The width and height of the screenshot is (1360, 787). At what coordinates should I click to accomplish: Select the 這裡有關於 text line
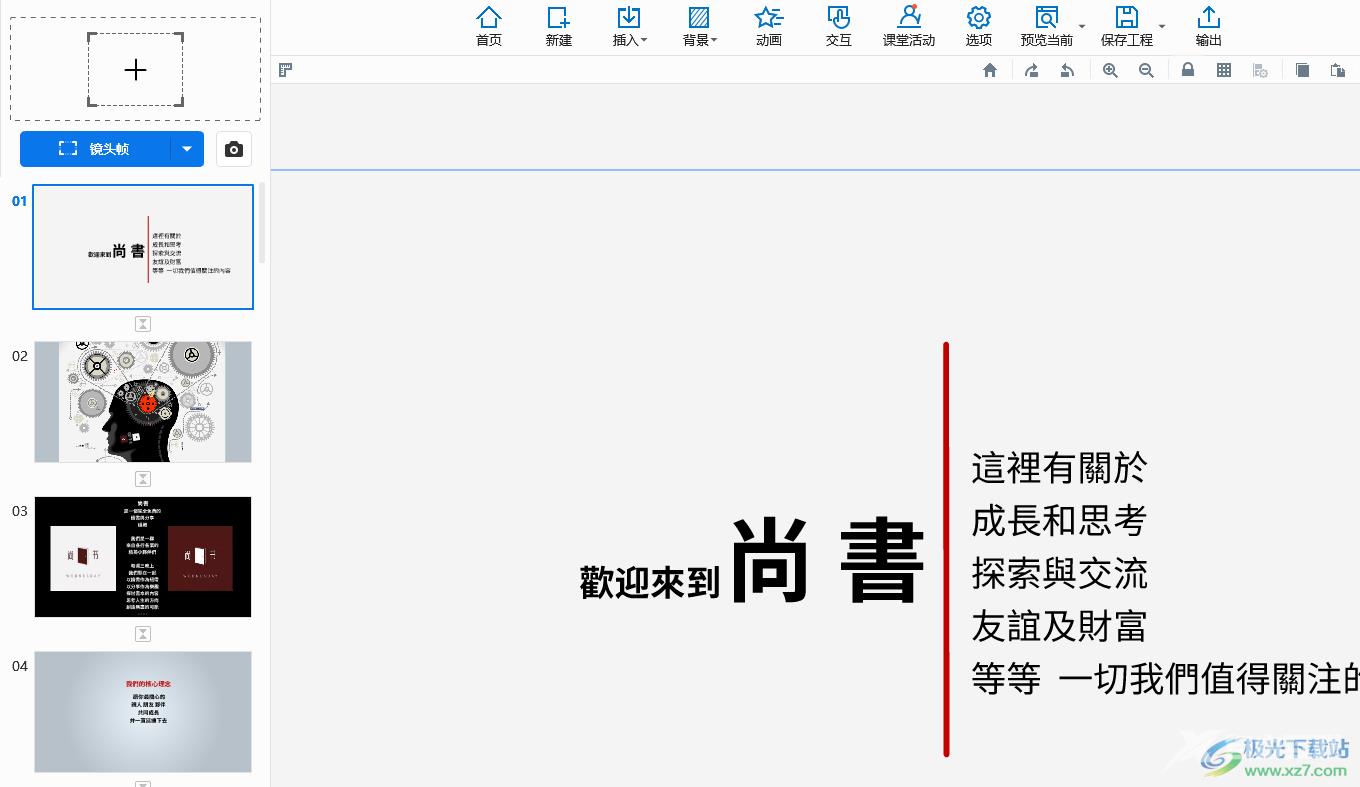click(x=1059, y=468)
